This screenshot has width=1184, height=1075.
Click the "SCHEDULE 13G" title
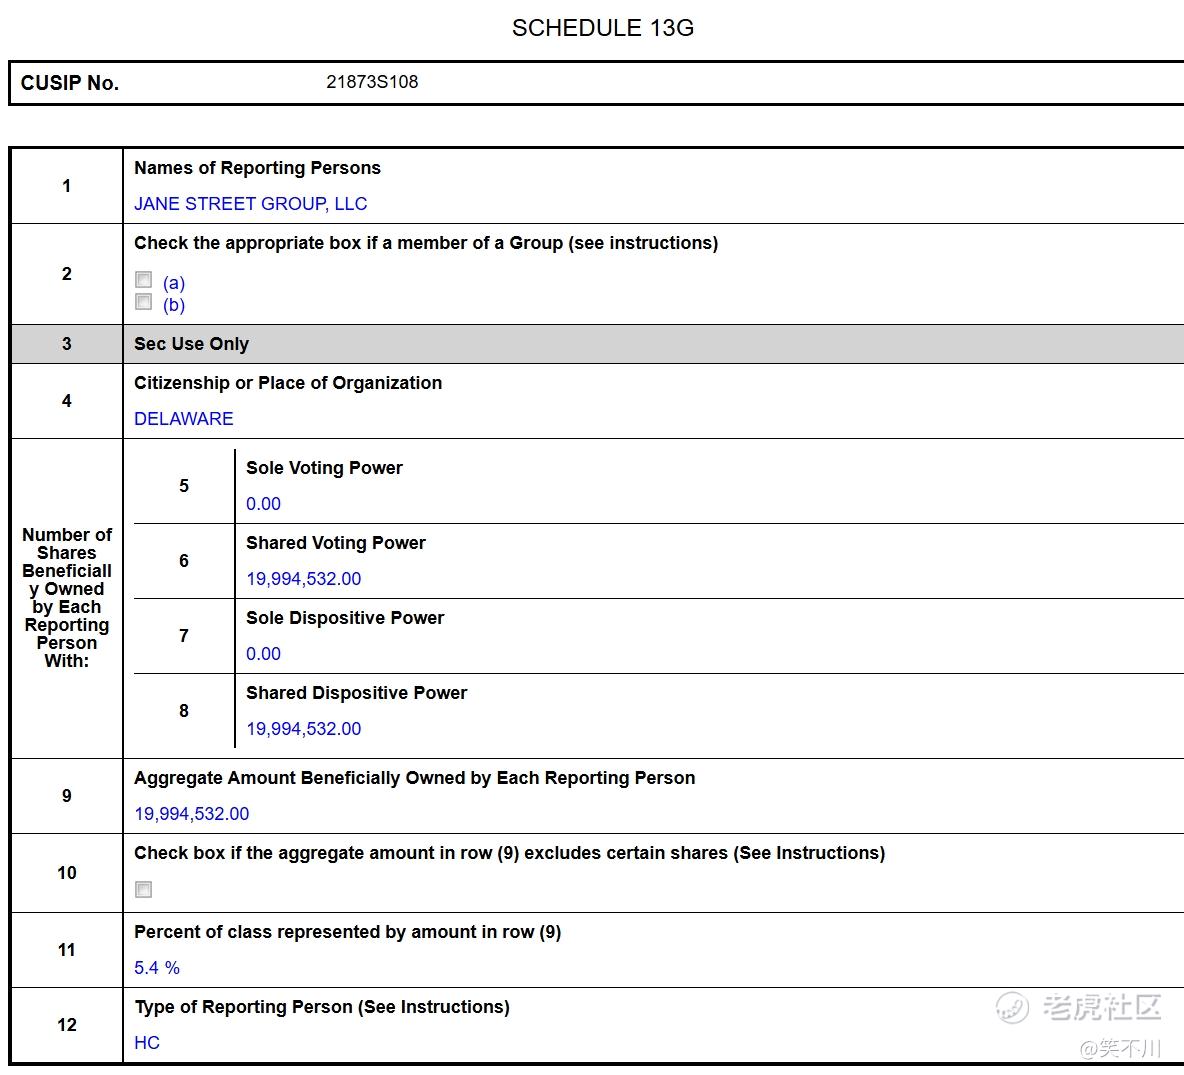[603, 28]
